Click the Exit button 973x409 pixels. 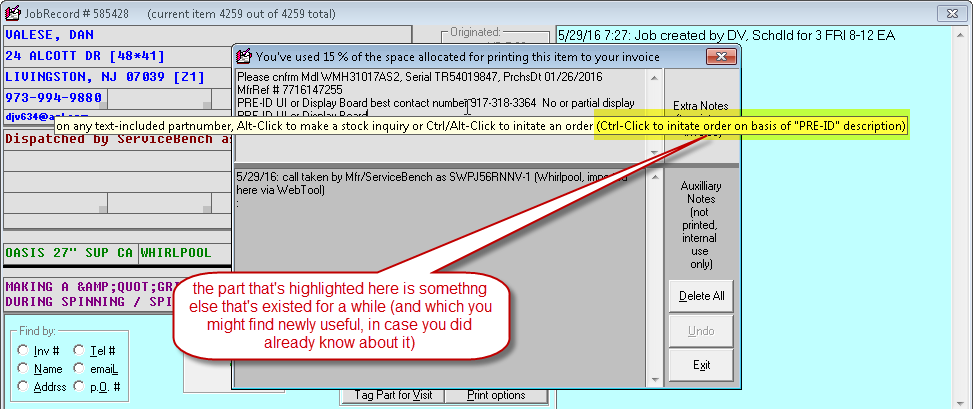(701, 365)
